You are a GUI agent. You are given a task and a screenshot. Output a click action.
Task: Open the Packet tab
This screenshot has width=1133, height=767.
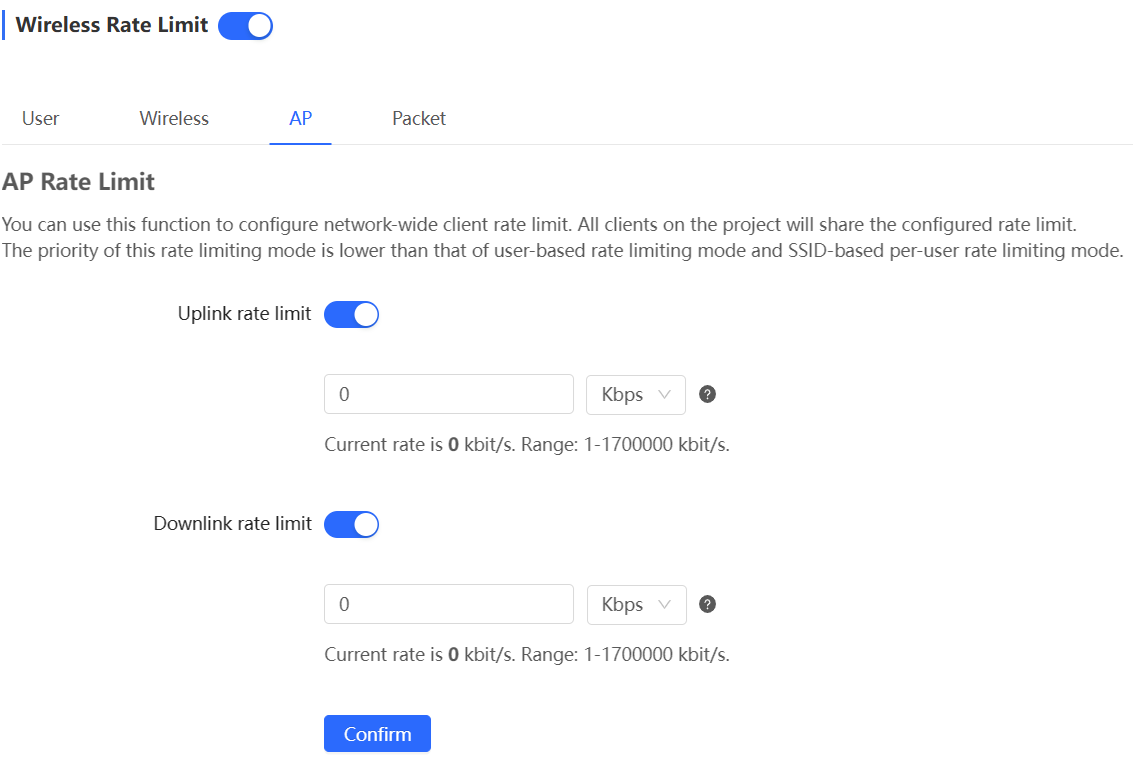[418, 118]
